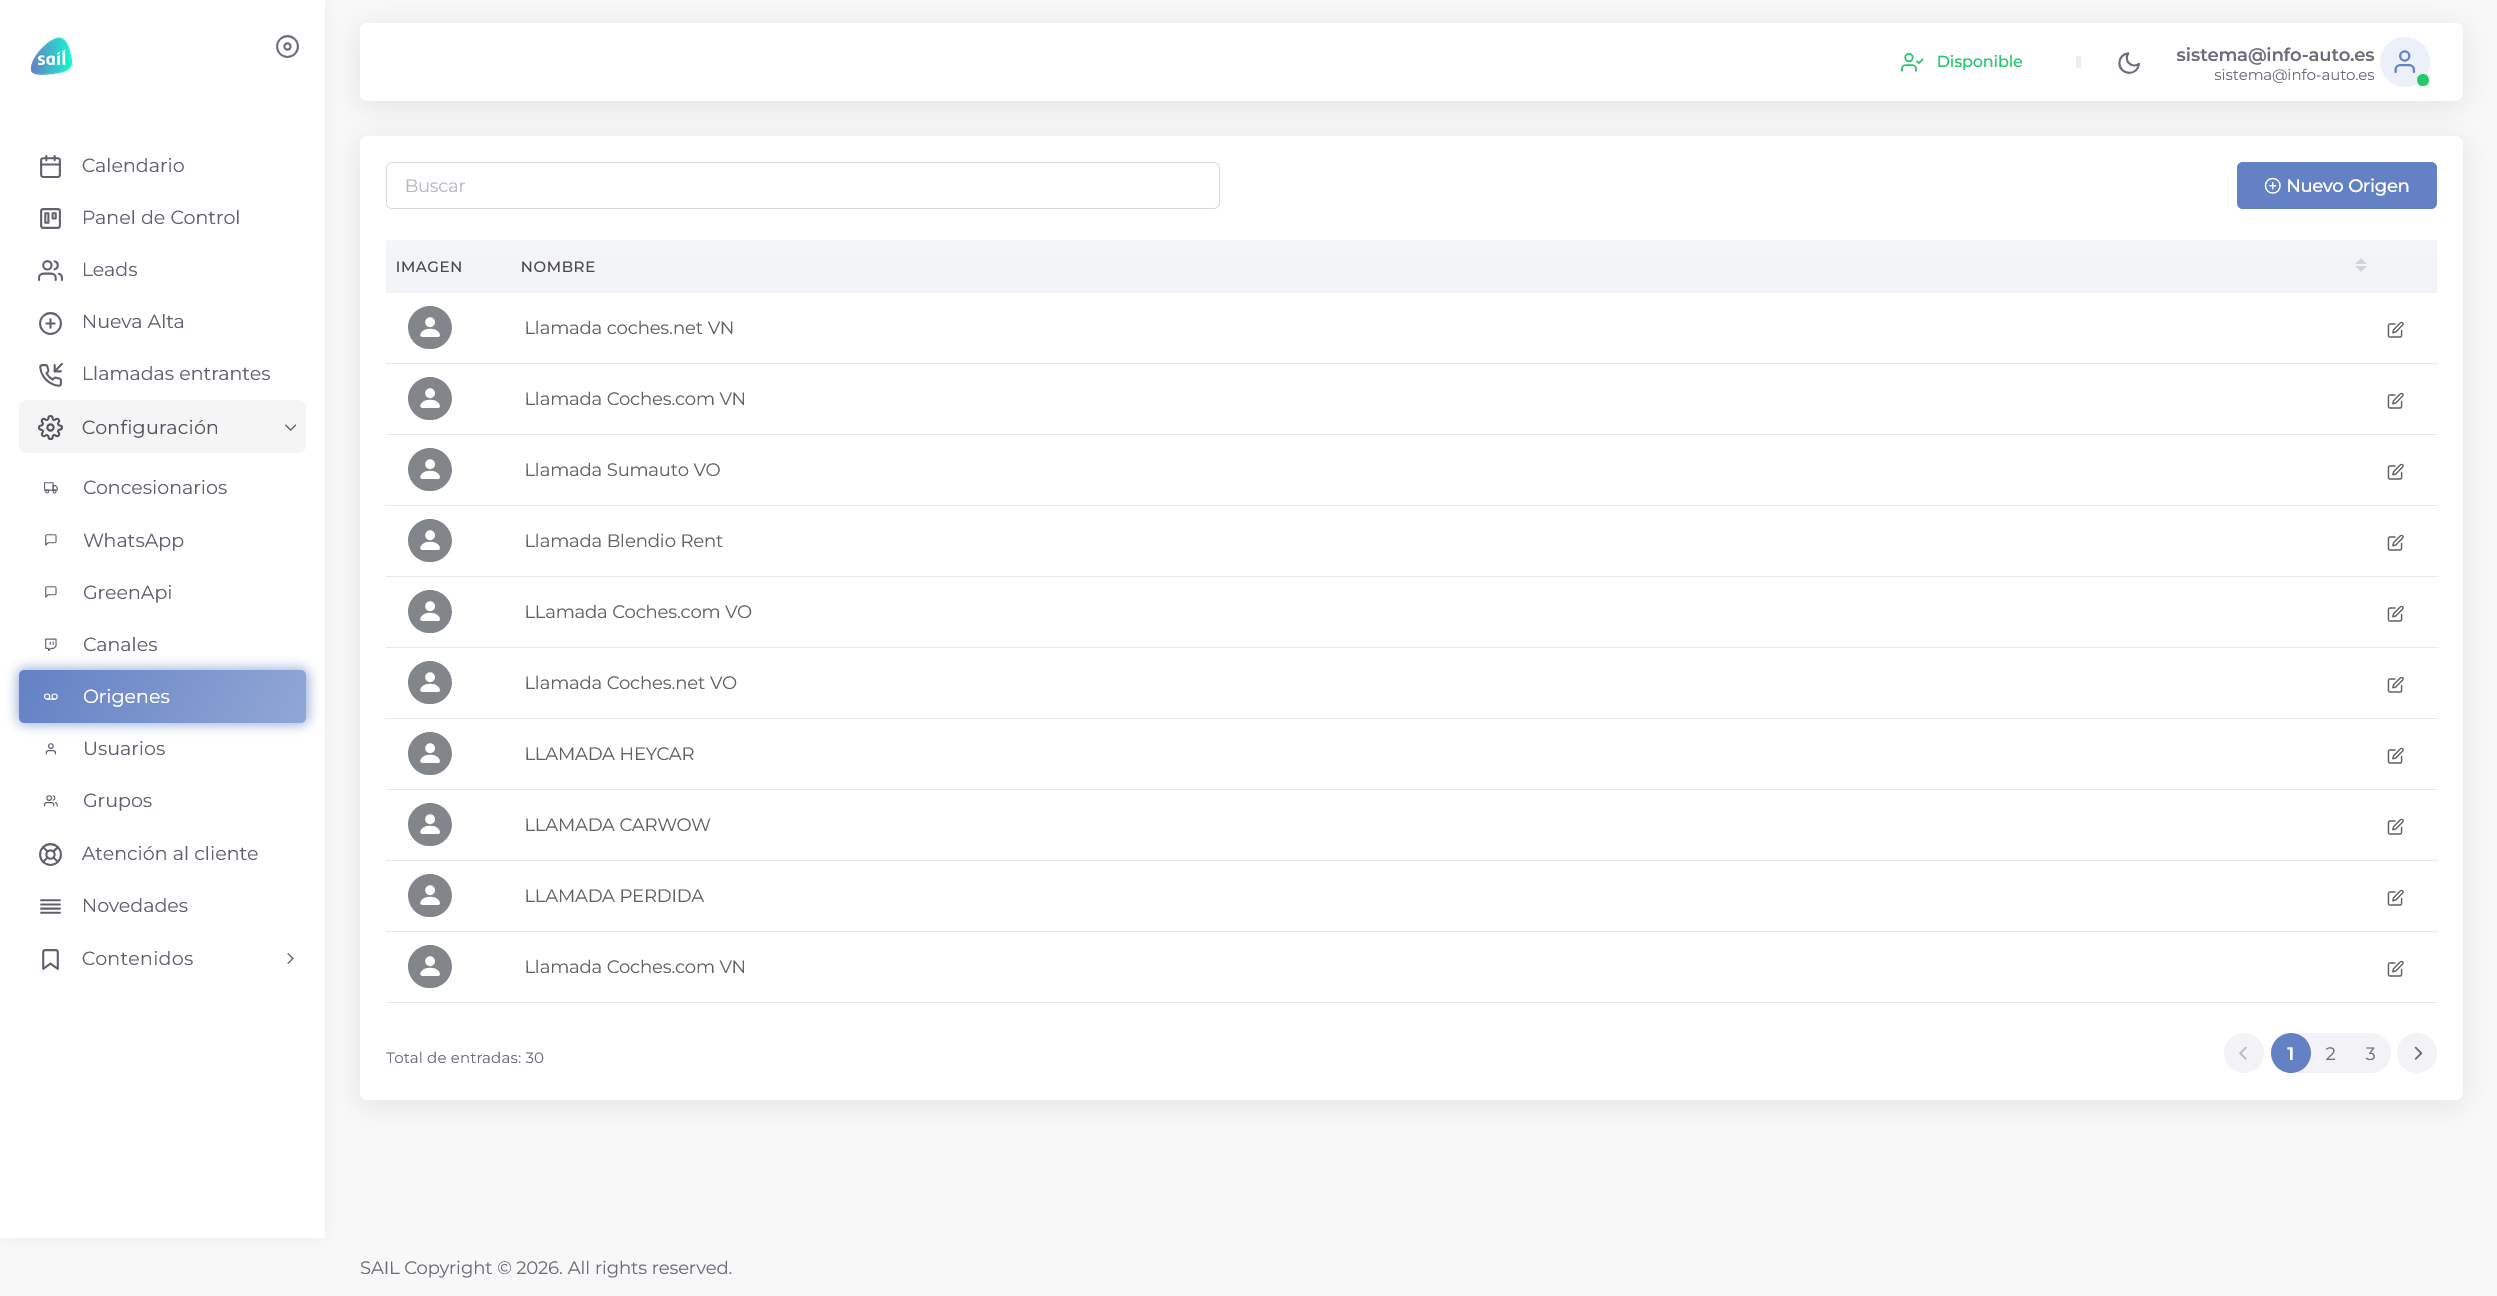Expand the Contenidos submenu arrow

[x=290, y=958]
